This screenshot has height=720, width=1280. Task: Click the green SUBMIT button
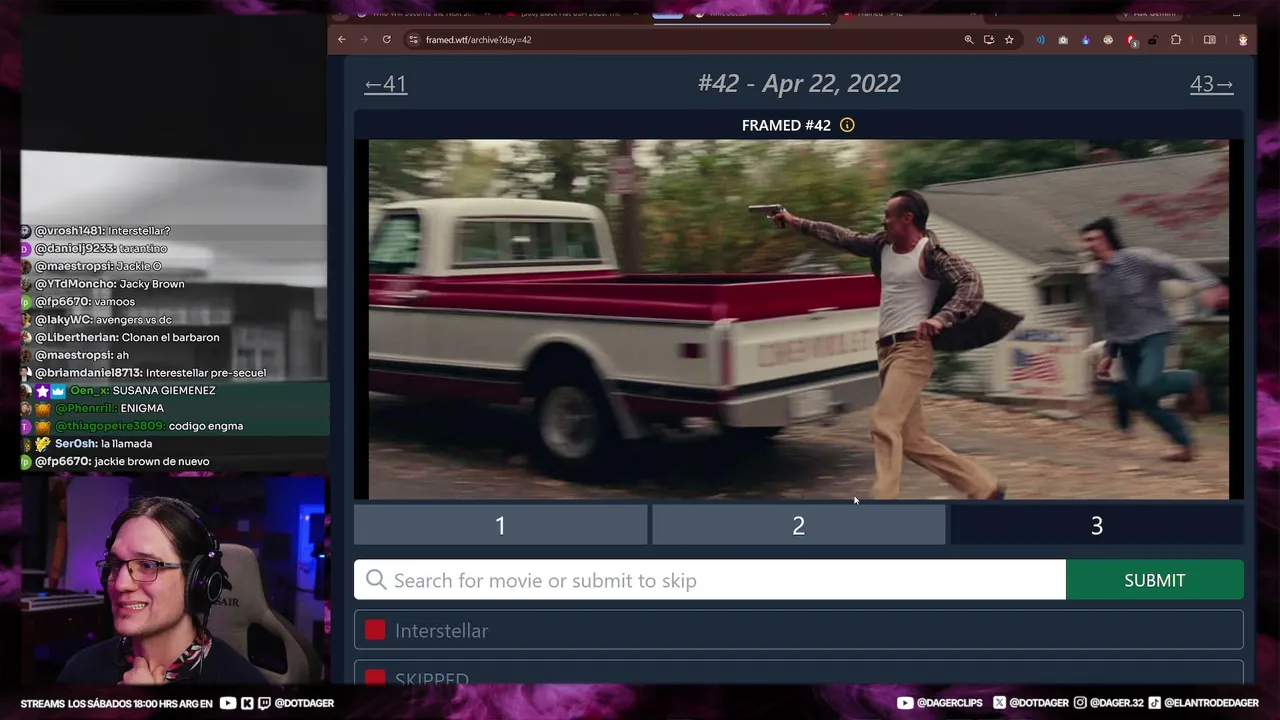1155,580
